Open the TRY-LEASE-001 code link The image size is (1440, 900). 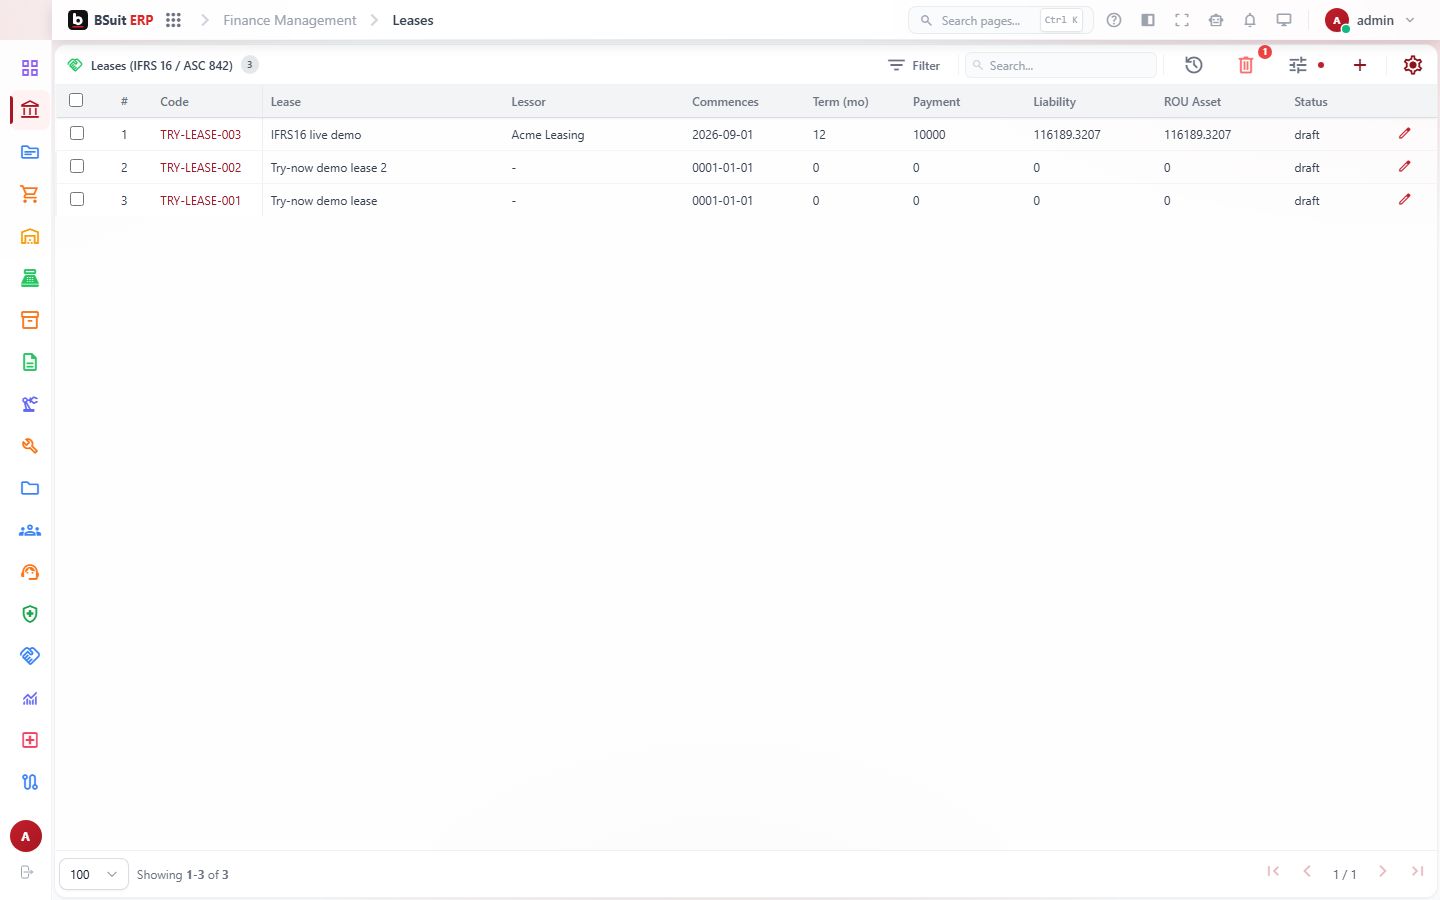pyautogui.click(x=200, y=201)
